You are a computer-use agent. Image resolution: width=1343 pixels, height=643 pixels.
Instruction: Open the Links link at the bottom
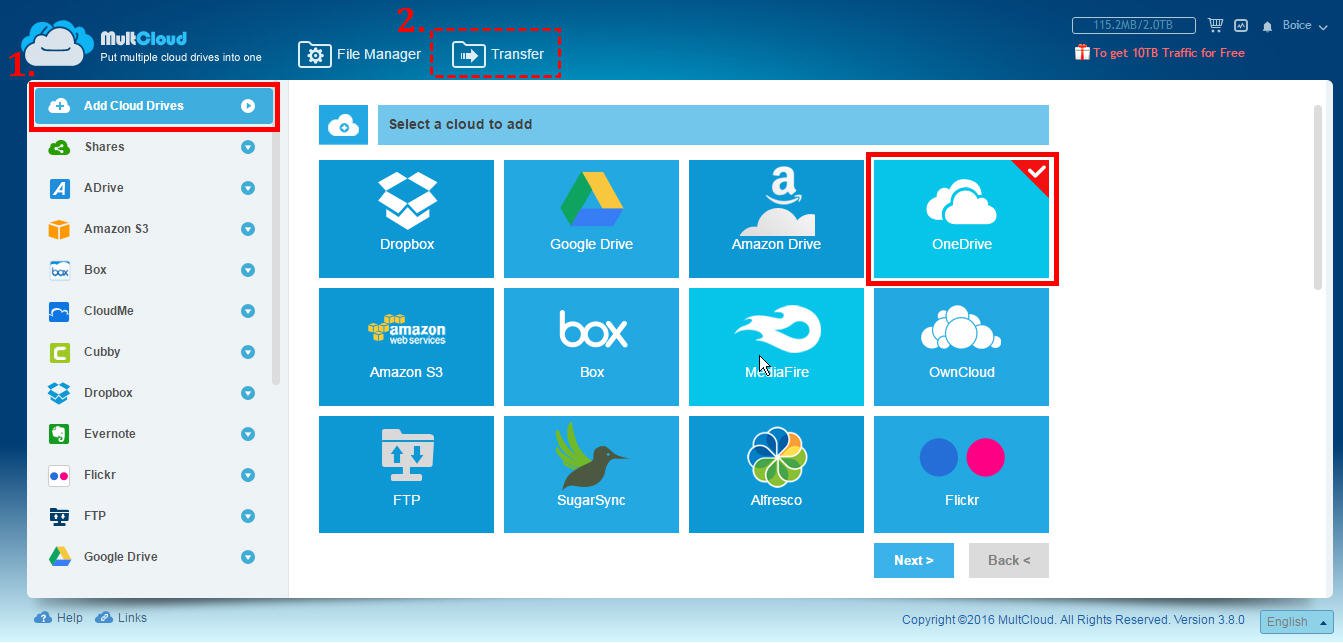(x=121, y=618)
